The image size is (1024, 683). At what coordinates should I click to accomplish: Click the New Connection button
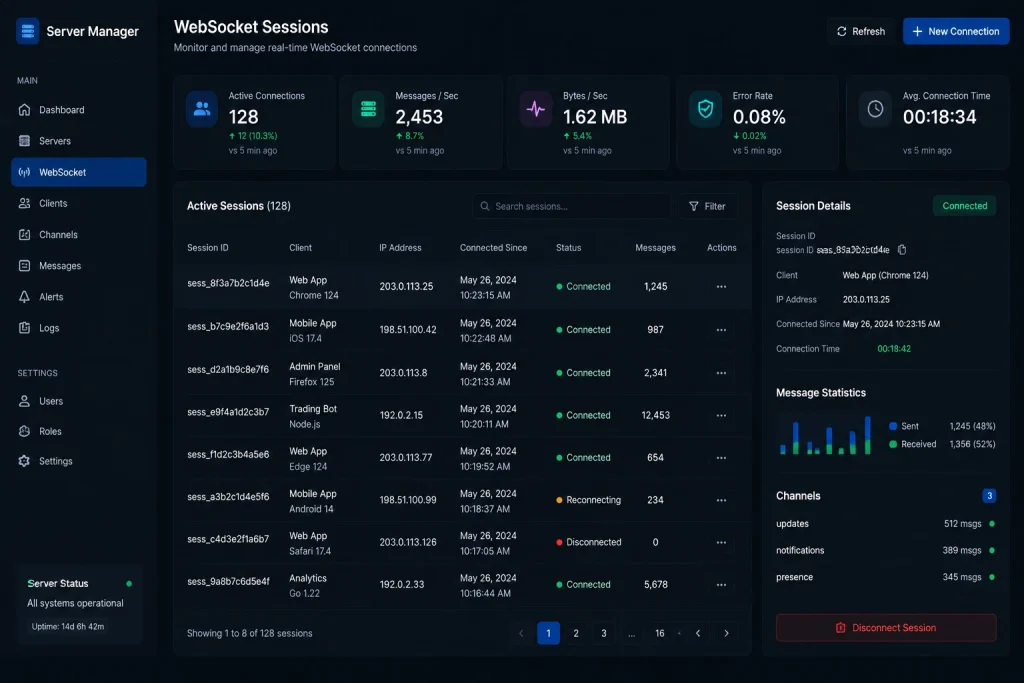point(955,31)
